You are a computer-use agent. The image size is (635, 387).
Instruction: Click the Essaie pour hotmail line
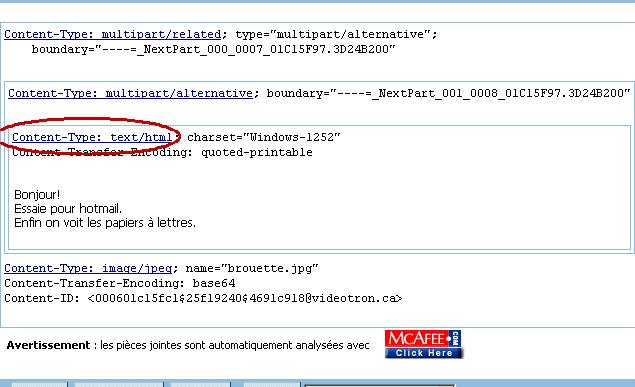pyautogui.click(x=68, y=209)
